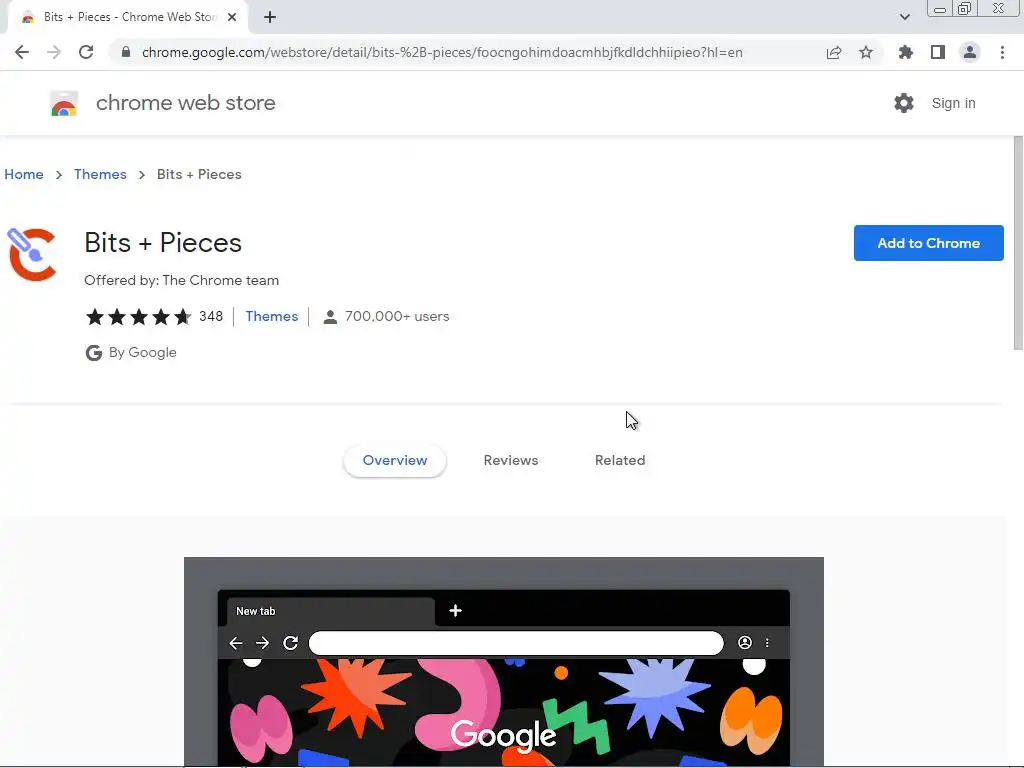
Task: Open Web Store settings gear
Action: pyautogui.click(x=904, y=103)
